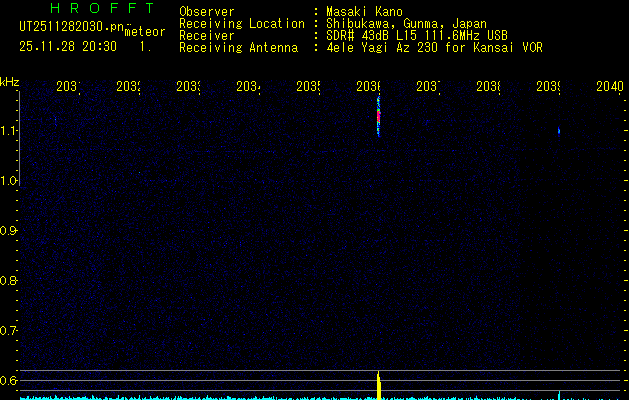Click the 0.6 kHz frequency tick label
This screenshot has width=629, height=400.
[x=9, y=380]
